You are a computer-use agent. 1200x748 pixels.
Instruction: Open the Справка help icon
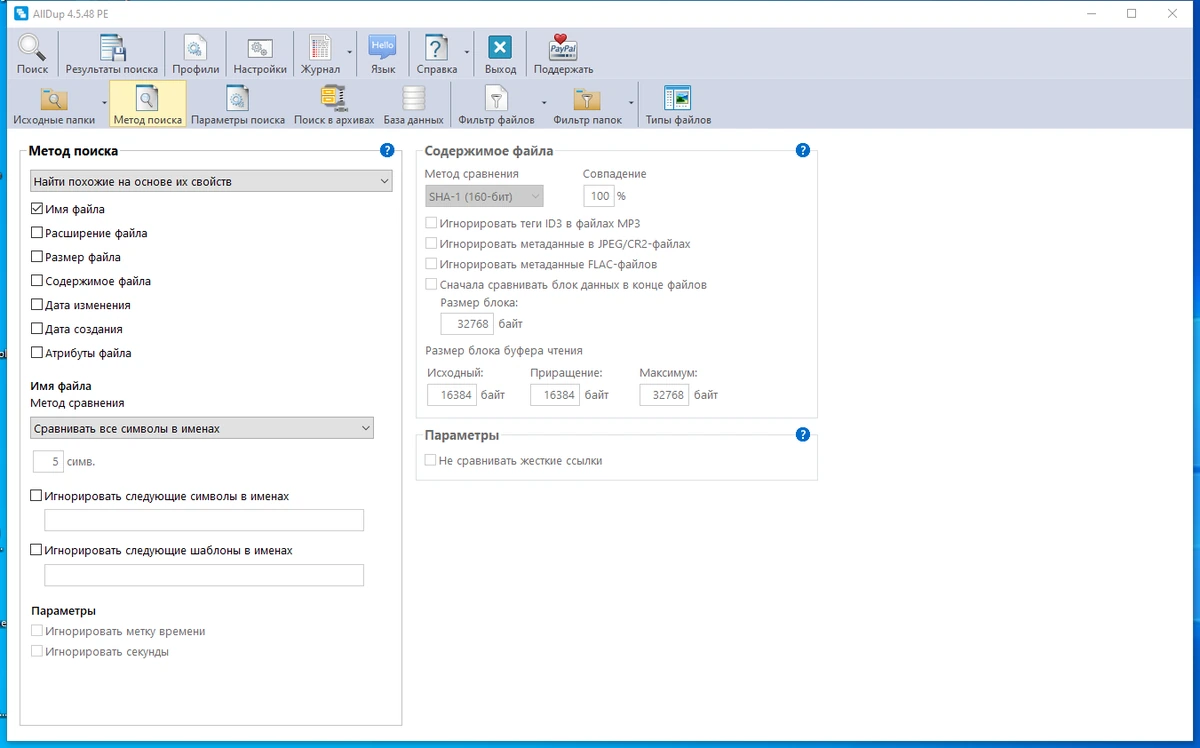click(436, 48)
